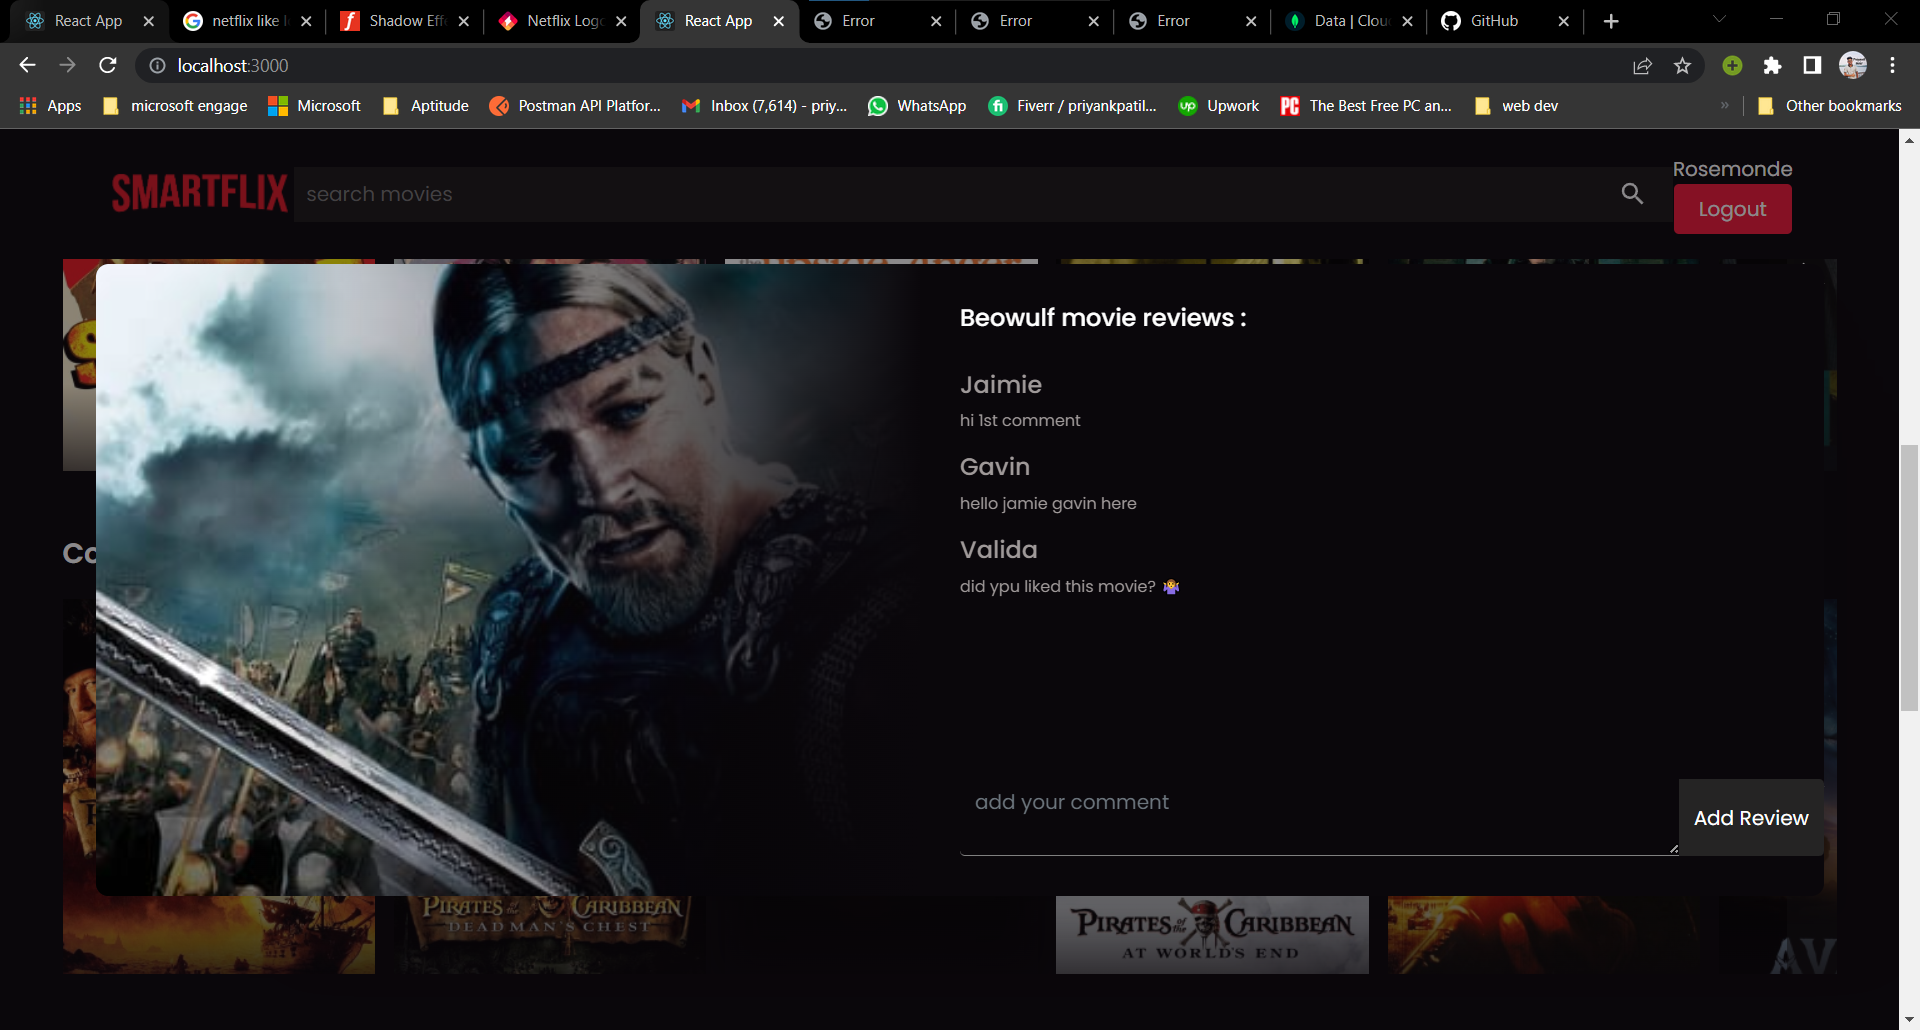Select the Upwork bookmark icon
This screenshot has width=1920, height=1030.
click(x=1188, y=105)
